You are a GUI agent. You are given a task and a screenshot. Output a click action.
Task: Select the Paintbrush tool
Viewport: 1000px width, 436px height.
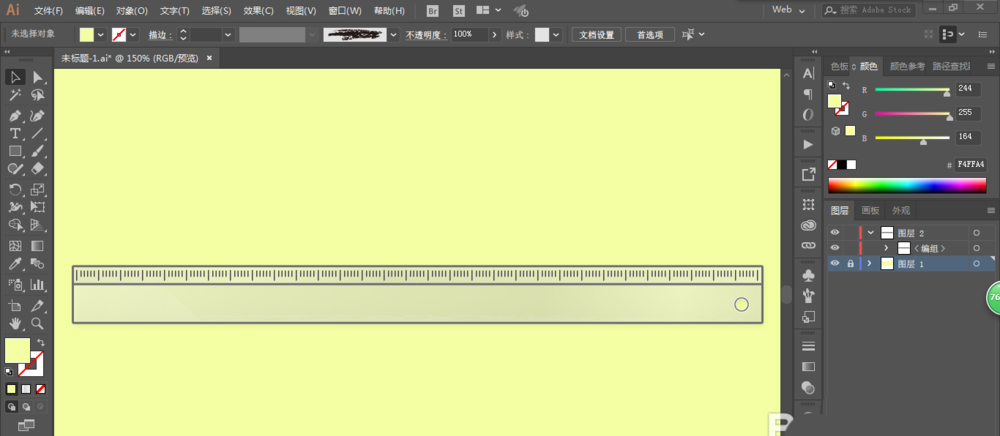[x=38, y=151]
